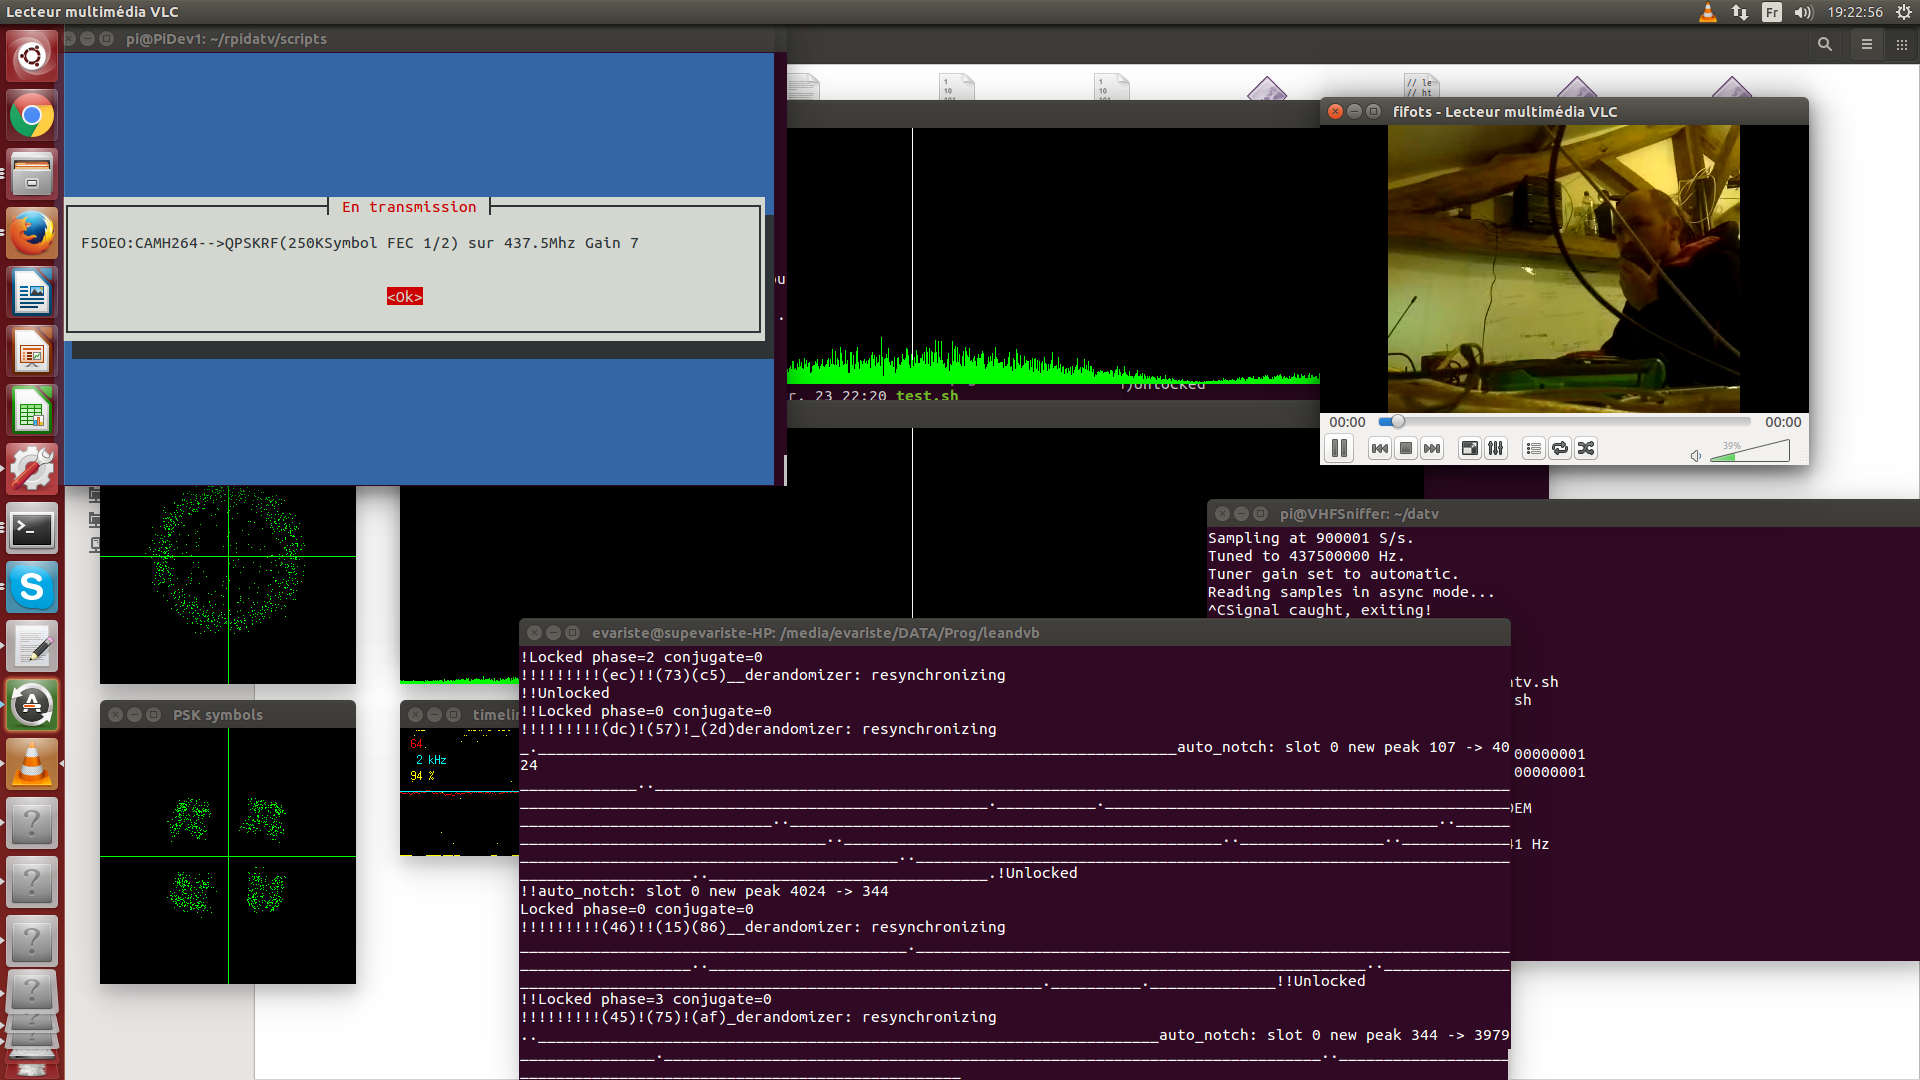Stop playback in the VLC player
The image size is (1920, 1080).
(1405, 449)
